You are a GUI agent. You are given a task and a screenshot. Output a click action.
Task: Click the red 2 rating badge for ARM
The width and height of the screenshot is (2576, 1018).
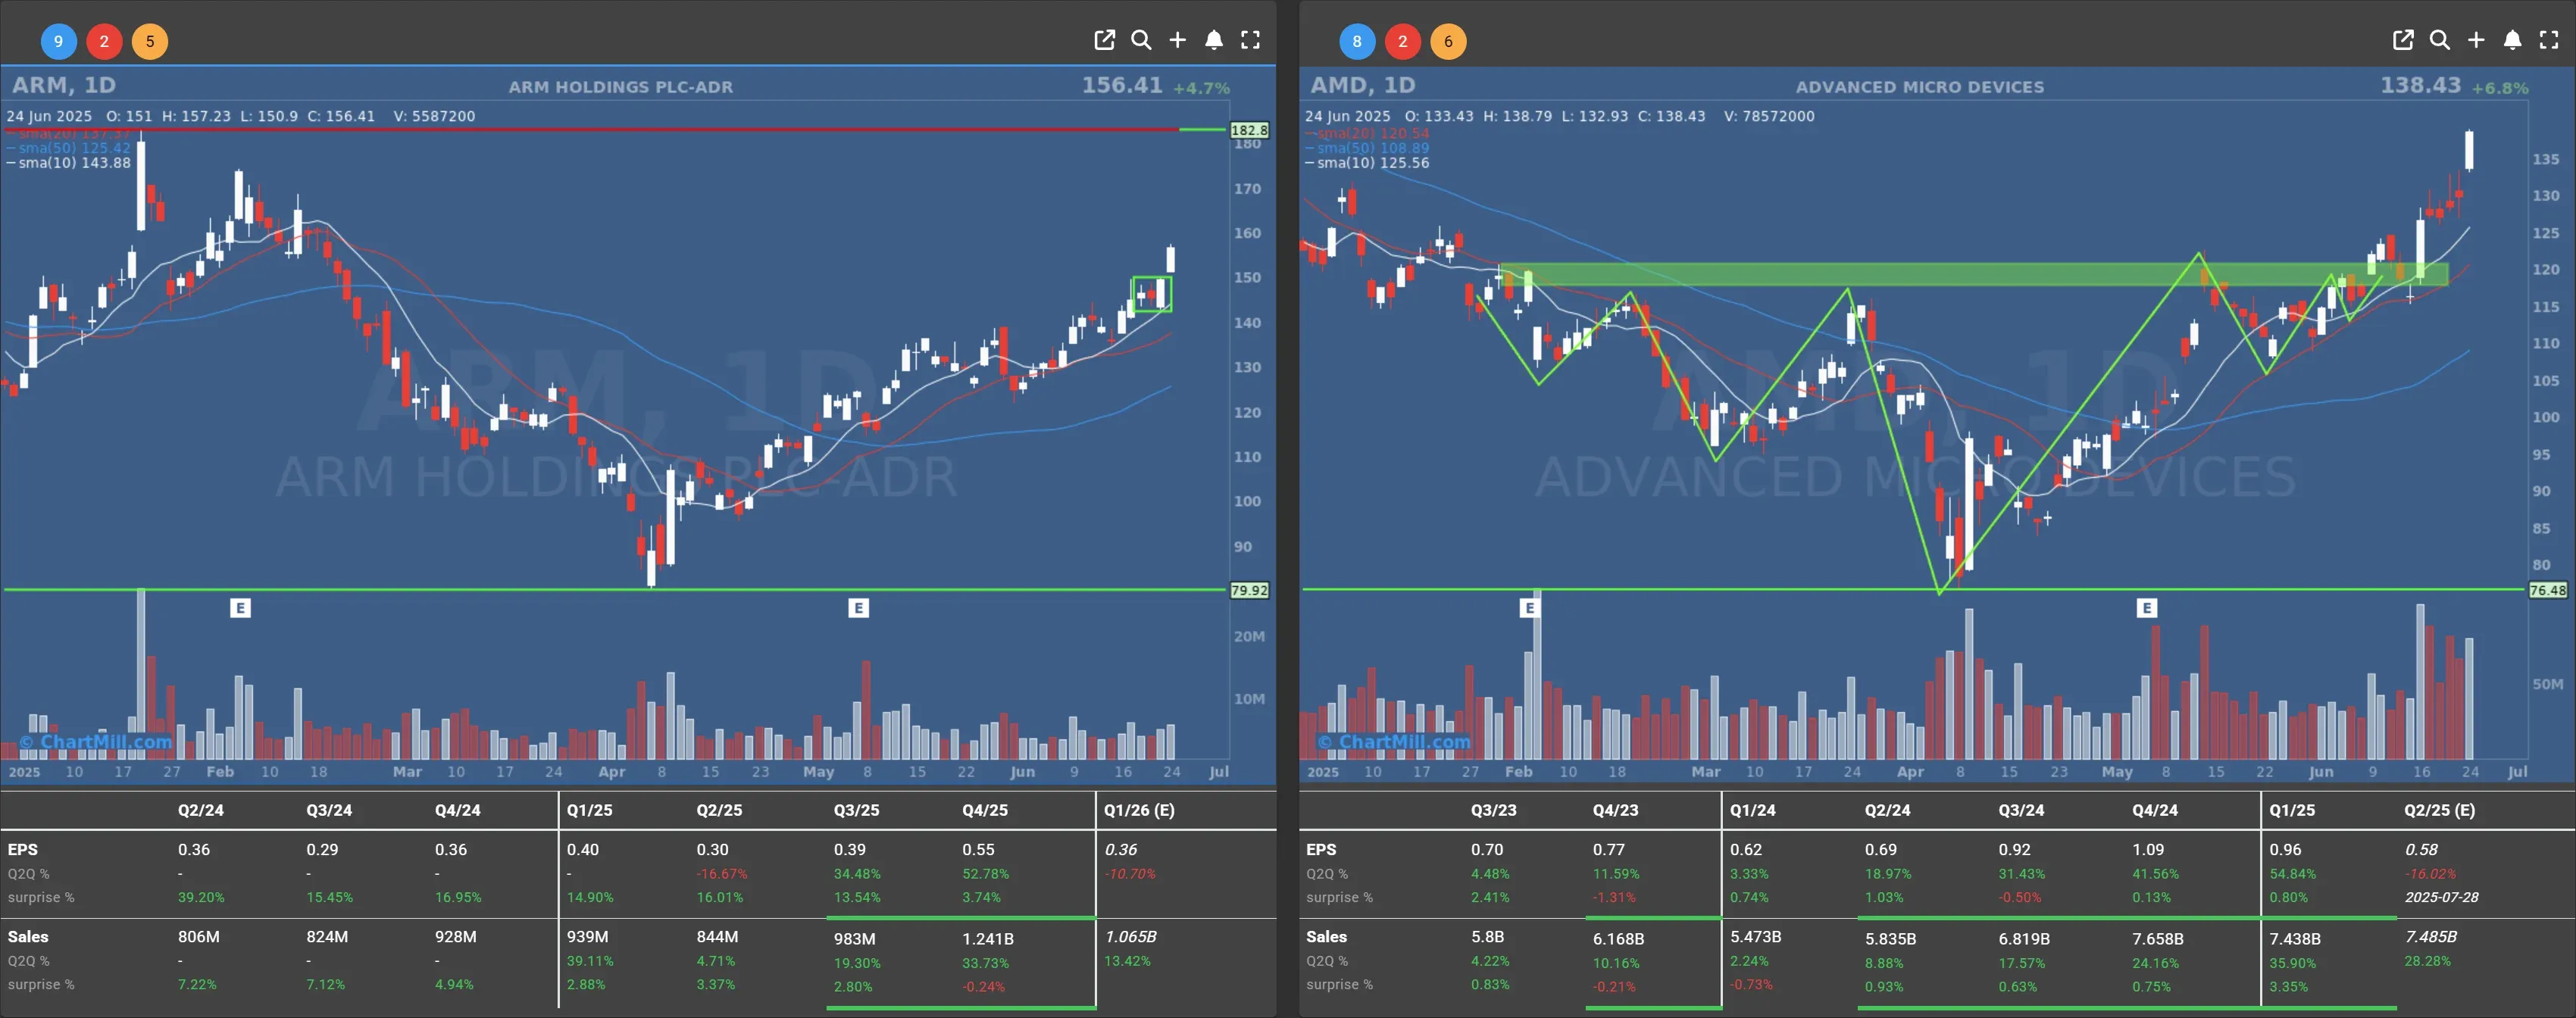[x=104, y=41]
